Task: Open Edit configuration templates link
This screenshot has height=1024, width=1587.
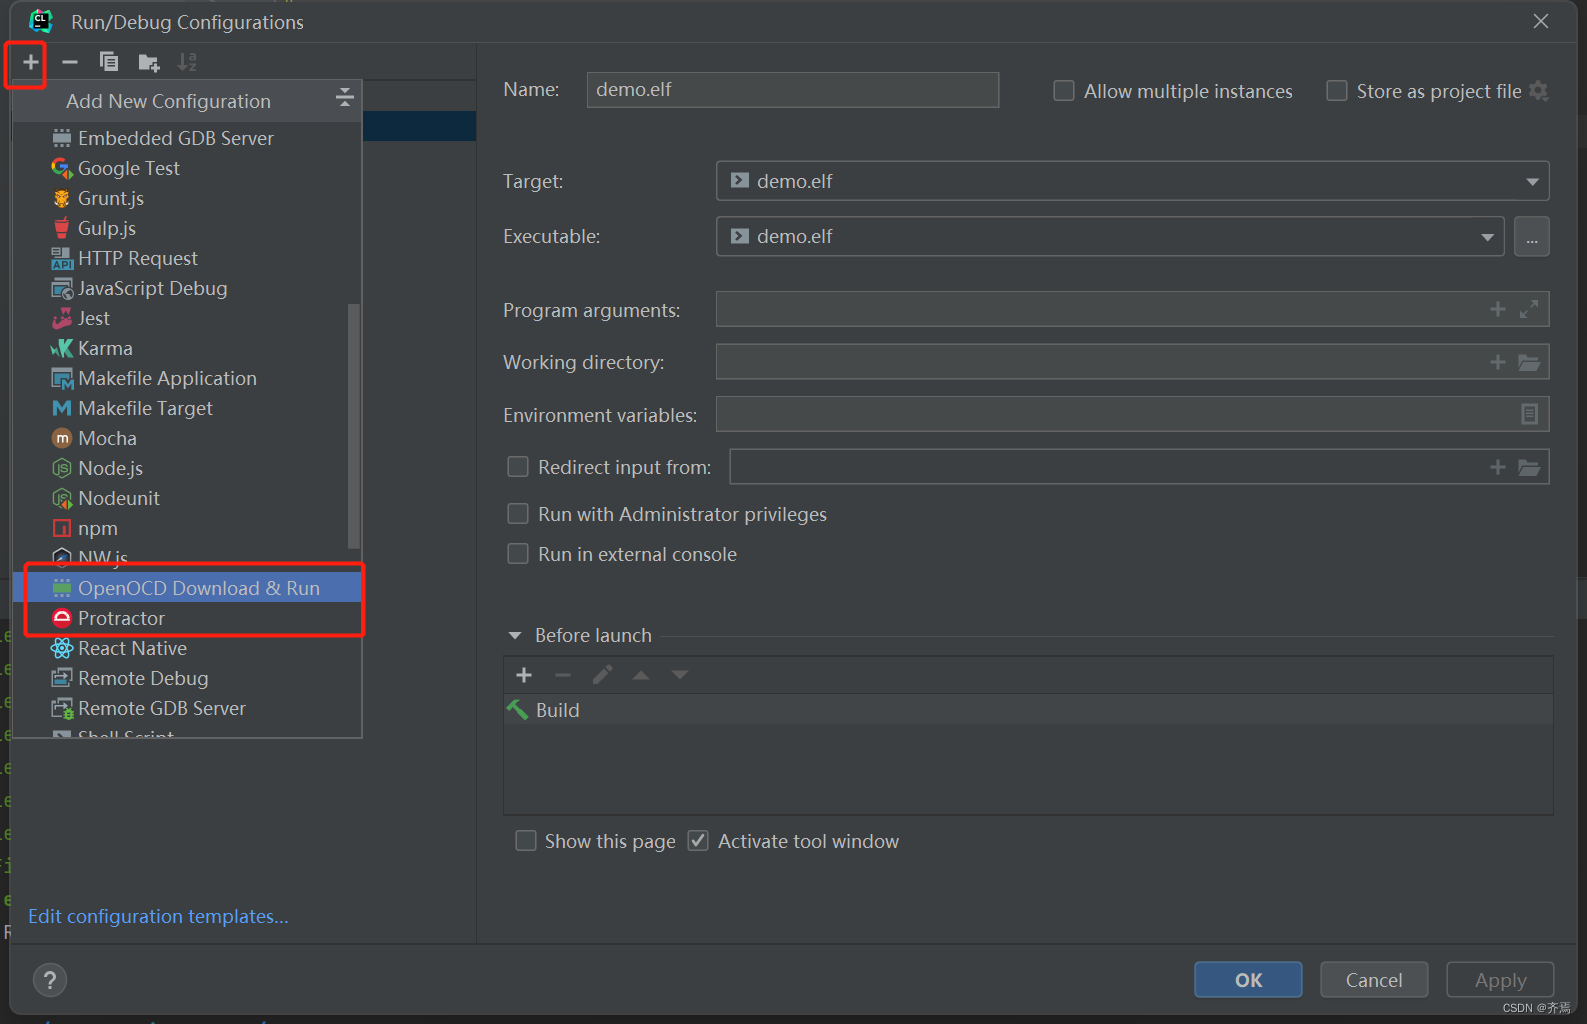Action: (x=158, y=917)
